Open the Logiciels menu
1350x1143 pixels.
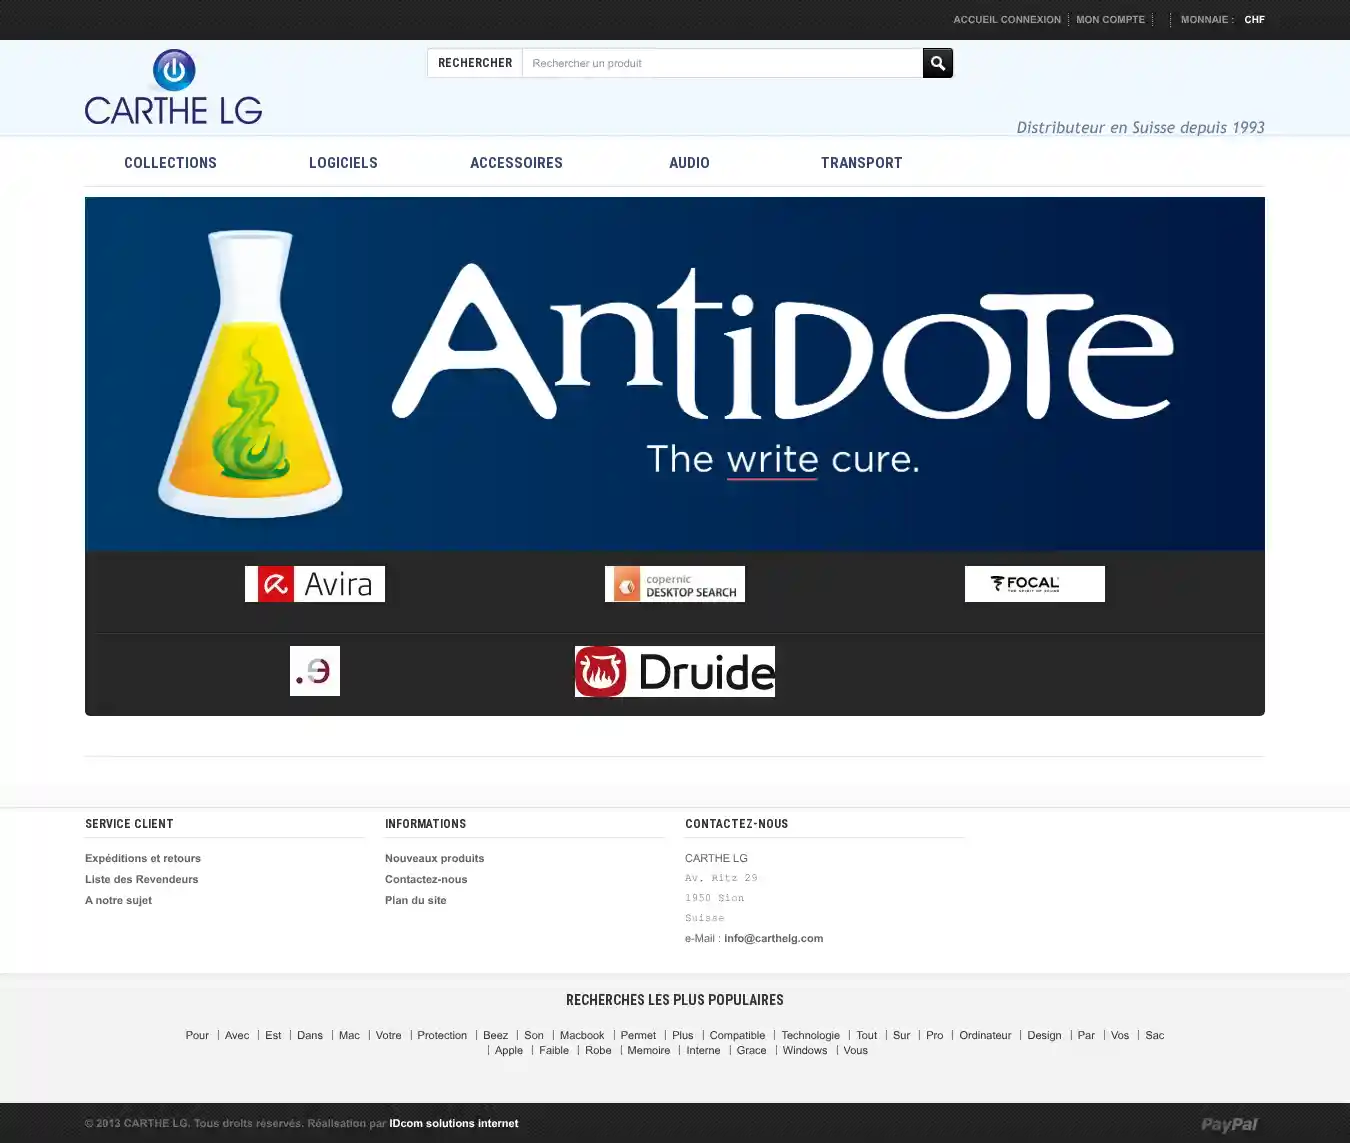pos(343,163)
